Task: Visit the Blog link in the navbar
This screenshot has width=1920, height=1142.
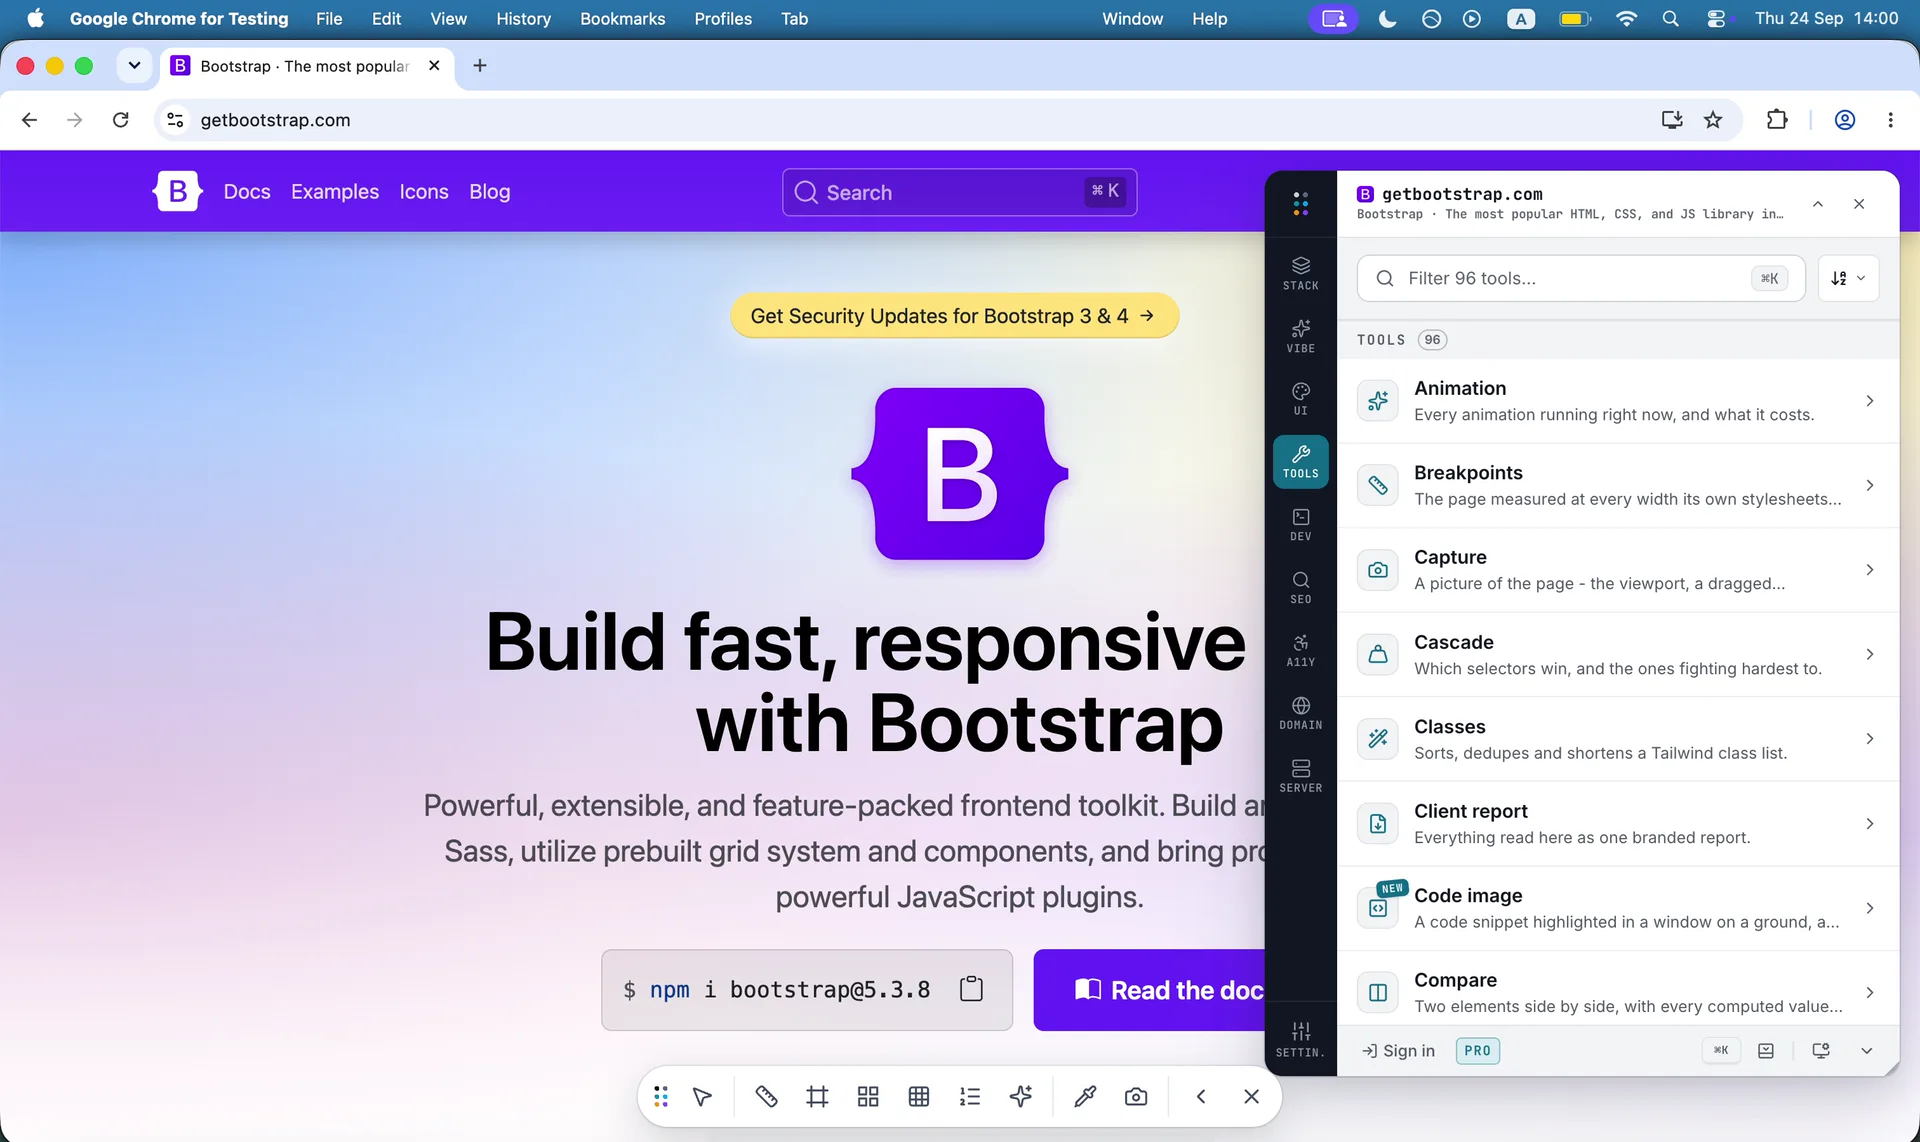Action: tap(490, 191)
